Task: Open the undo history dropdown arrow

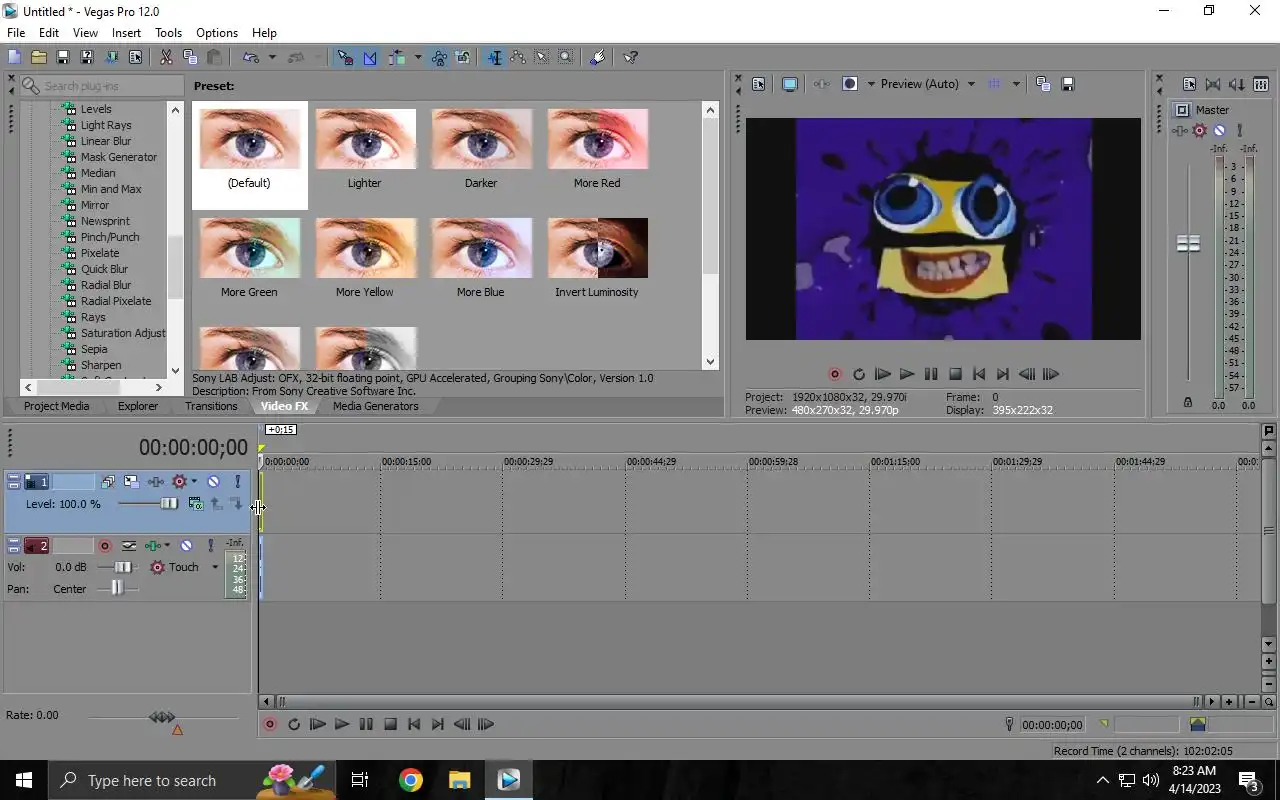Action: pyautogui.click(x=272, y=58)
